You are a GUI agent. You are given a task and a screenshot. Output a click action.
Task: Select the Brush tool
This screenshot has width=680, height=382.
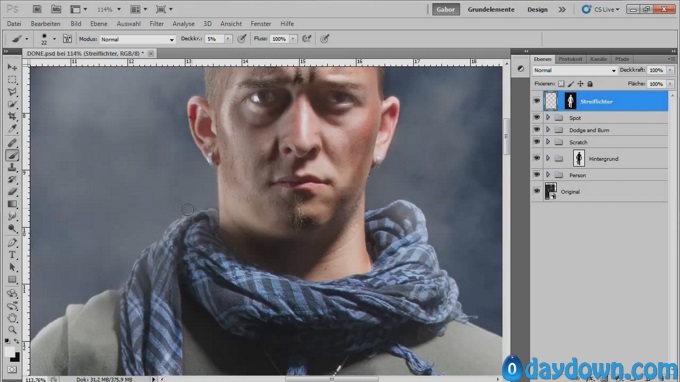tap(12, 155)
